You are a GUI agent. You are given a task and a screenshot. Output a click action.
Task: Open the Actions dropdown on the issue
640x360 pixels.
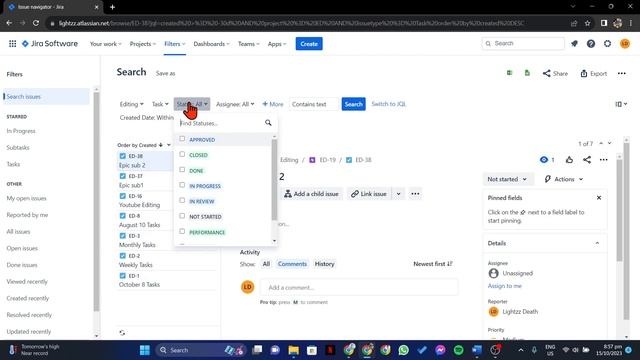point(564,179)
